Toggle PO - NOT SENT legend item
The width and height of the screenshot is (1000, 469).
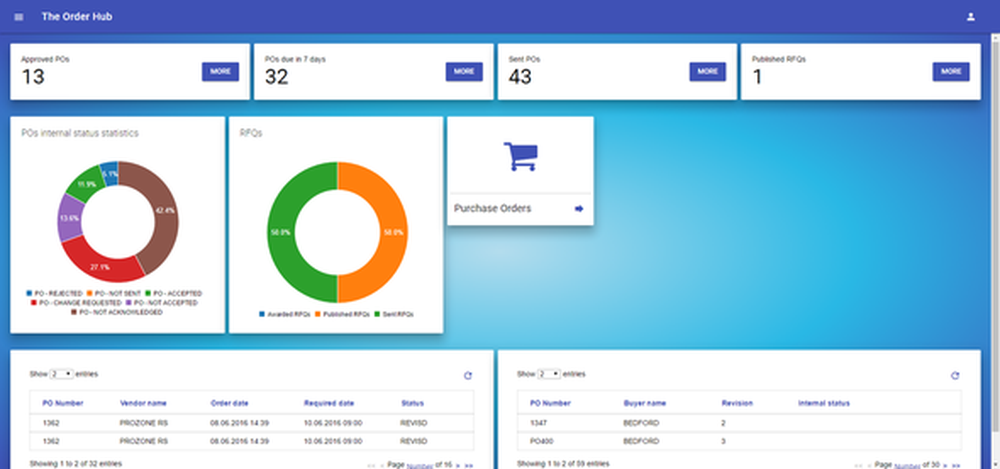[114, 294]
